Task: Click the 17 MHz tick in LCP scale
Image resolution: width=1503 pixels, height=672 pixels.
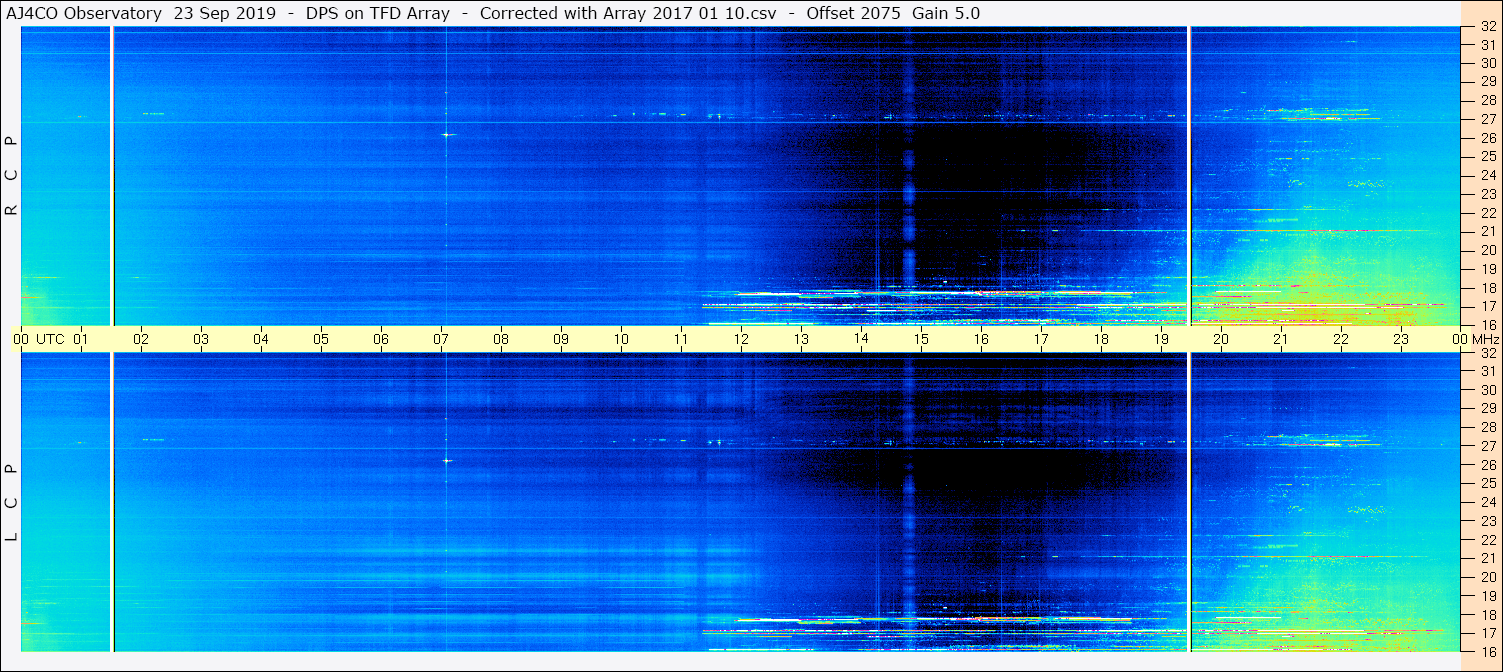Action: pyautogui.click(x=1473, y=633)
